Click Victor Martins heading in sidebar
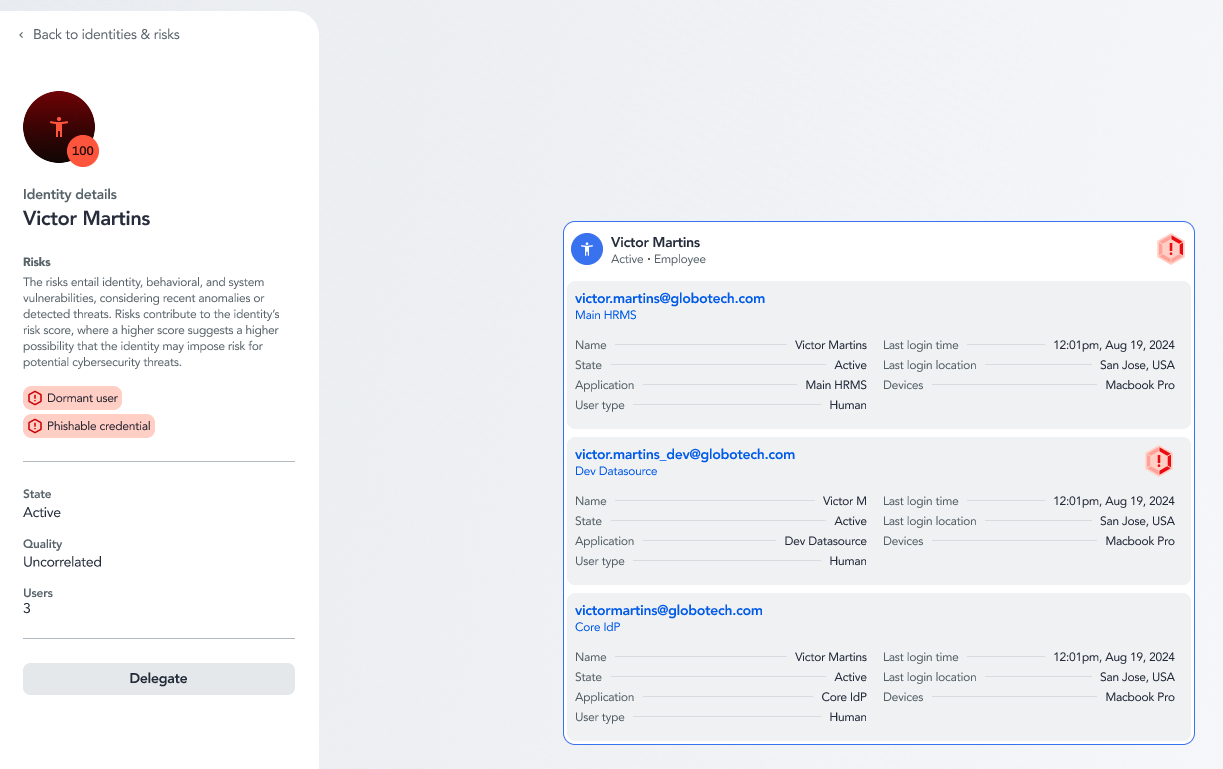Image resolution: width=1223 pixels, height=769 pixels. (x=87, y=218)
